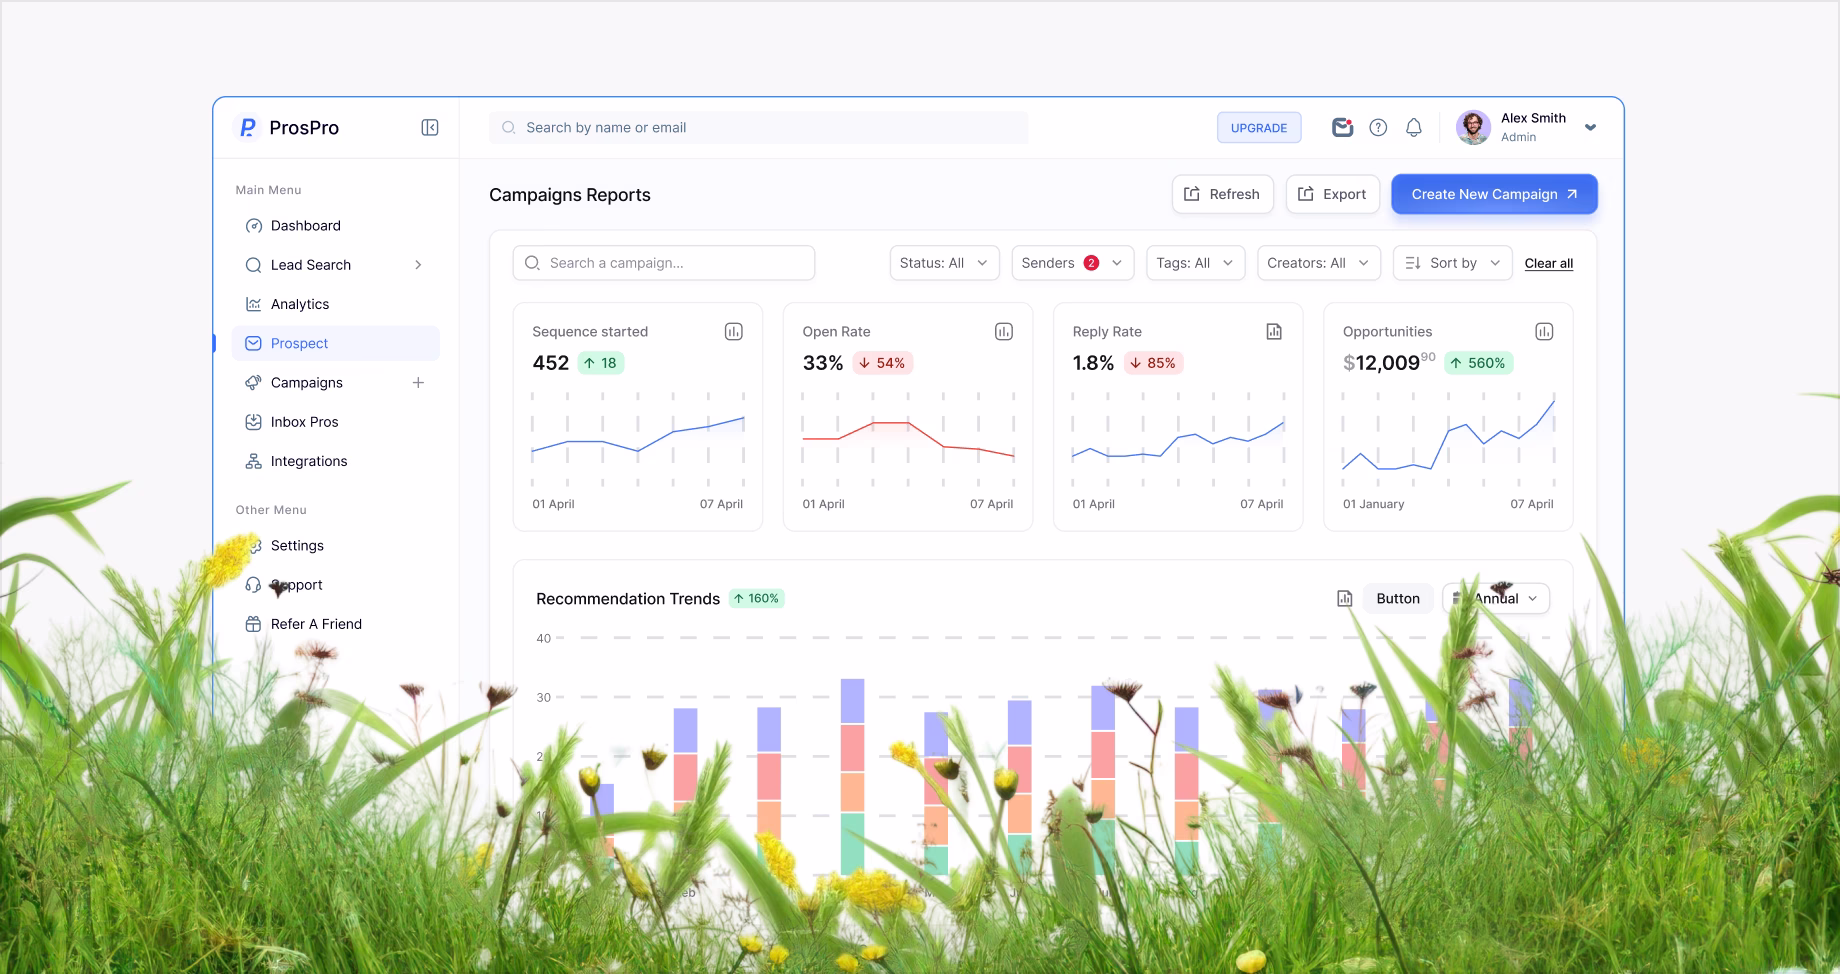Open the mail inbox icon in header
Screen dimensions: 1840x974
coord(1342,127)
